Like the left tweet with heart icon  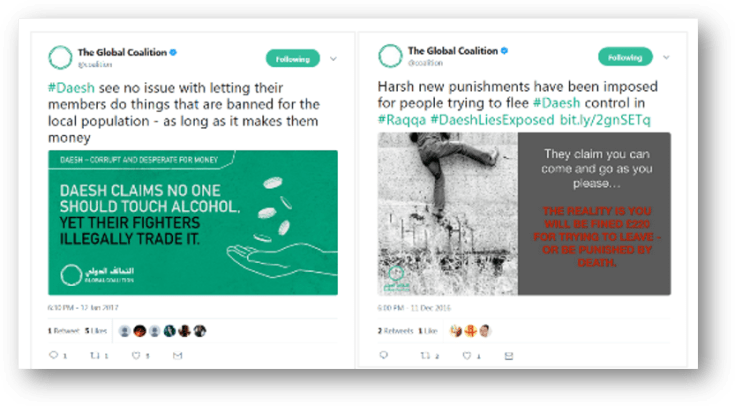pyautogui.click(x=137, y=355)
